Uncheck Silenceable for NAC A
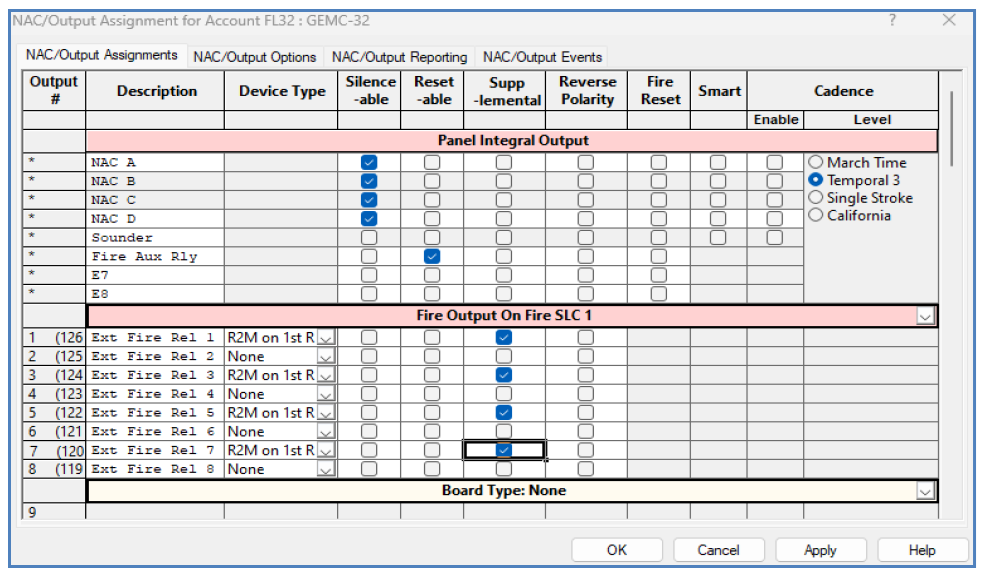984x575 pixels. [x=369, y=163]
